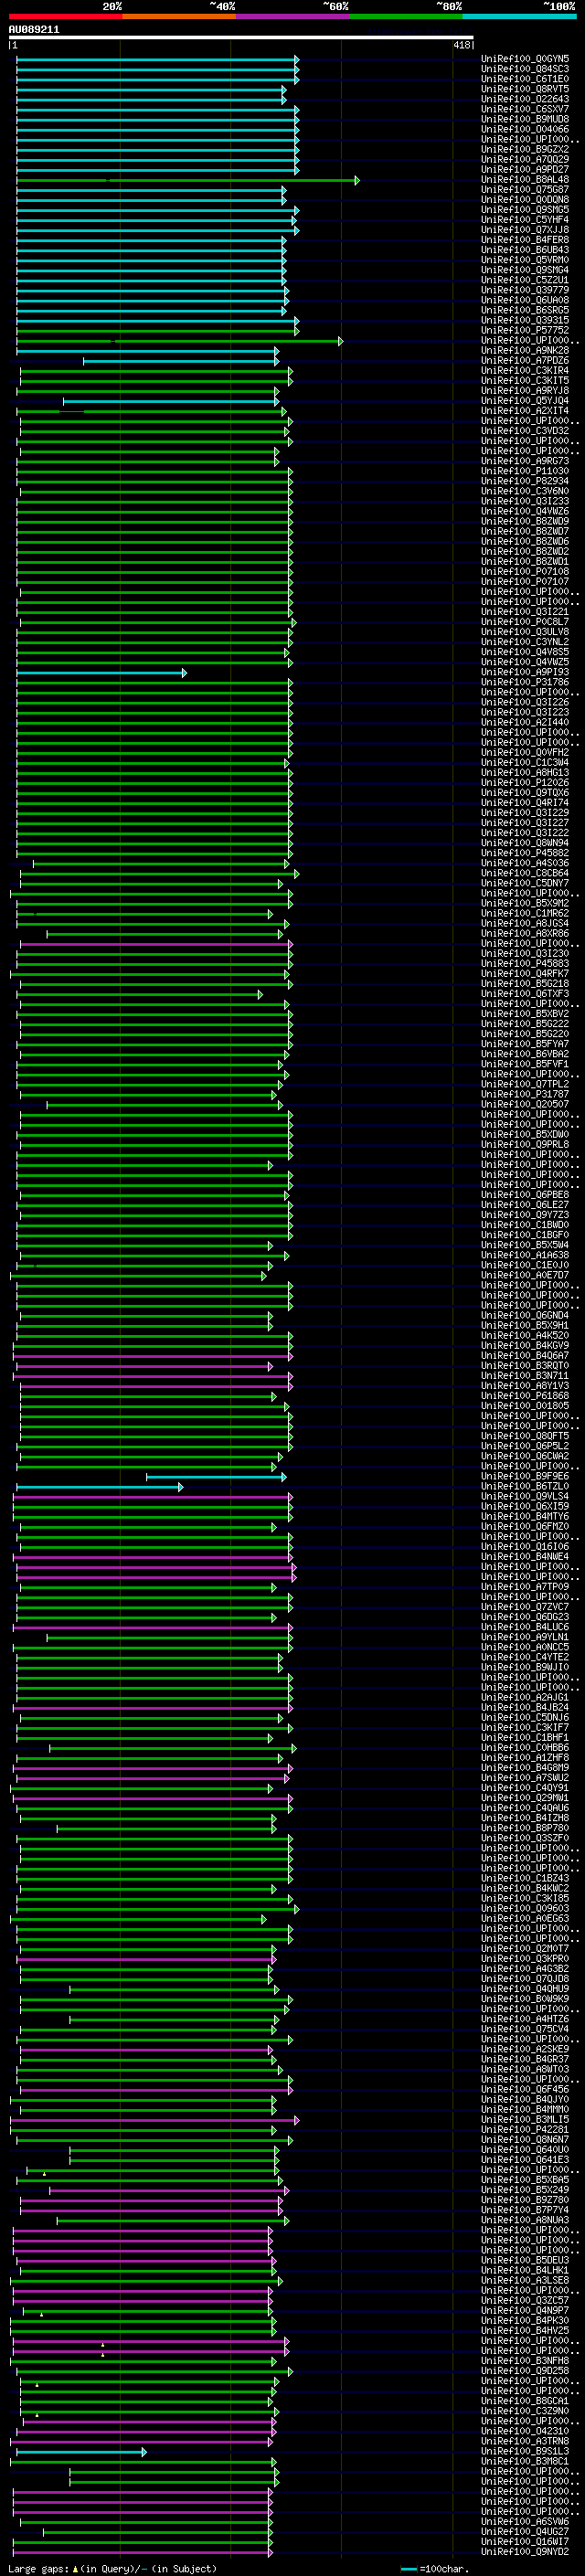Select label UniRef100_A7QQ29
Viewport: 585px width, 2576px height.
(525, 159)
